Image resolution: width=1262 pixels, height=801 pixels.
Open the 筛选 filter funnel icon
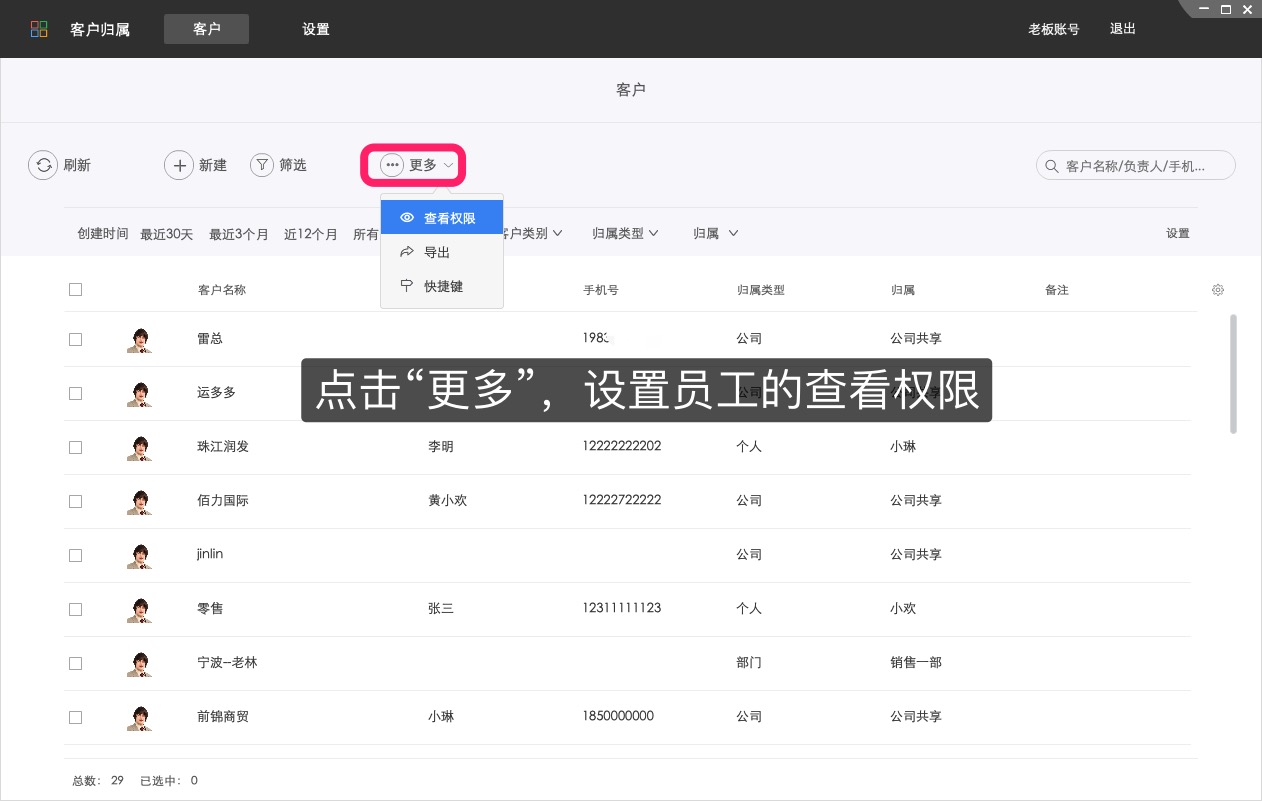pos(261,165)
